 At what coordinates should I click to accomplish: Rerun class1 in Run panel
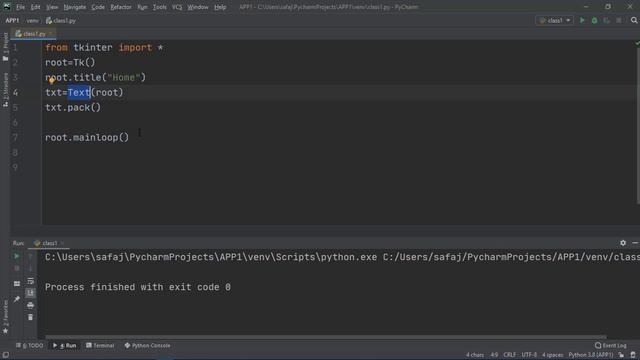click(17, 256)
